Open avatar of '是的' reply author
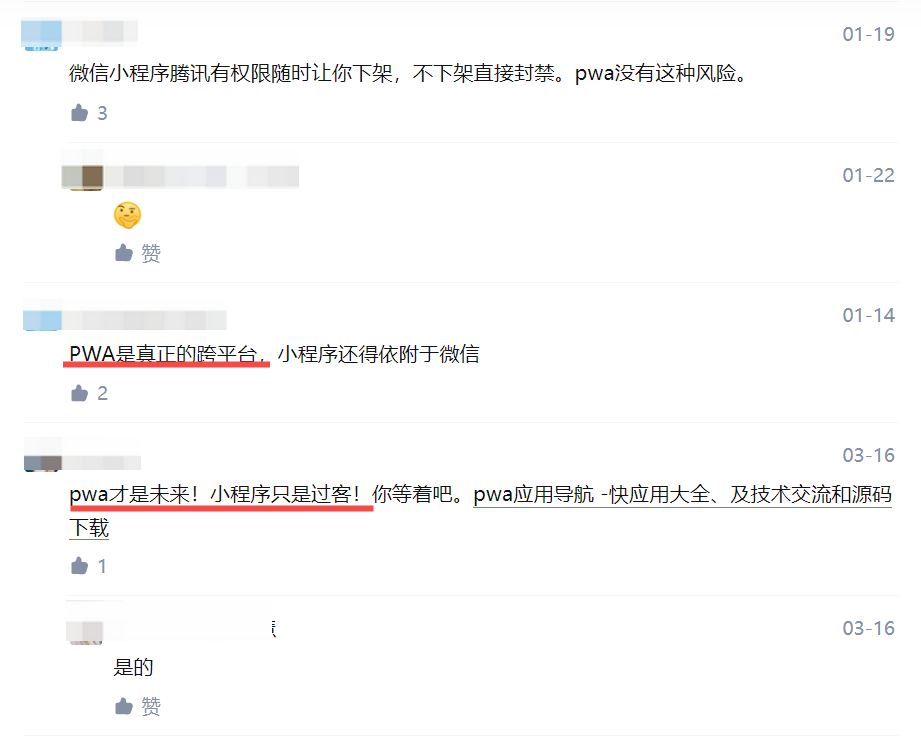Image resolution: width=921 pixels, height=737 pixels. coord(85,632)
